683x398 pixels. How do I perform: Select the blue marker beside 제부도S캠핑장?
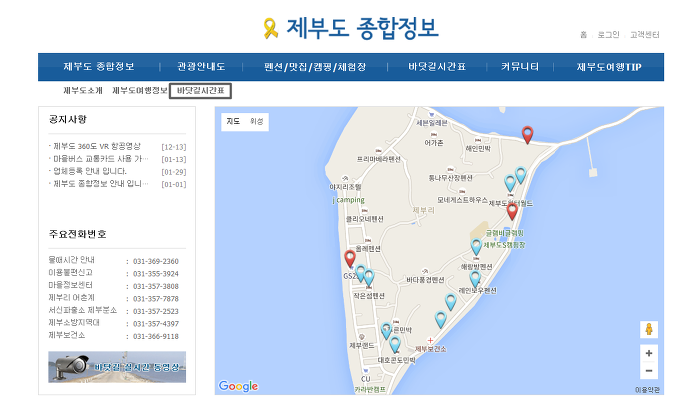coord(476,246)
